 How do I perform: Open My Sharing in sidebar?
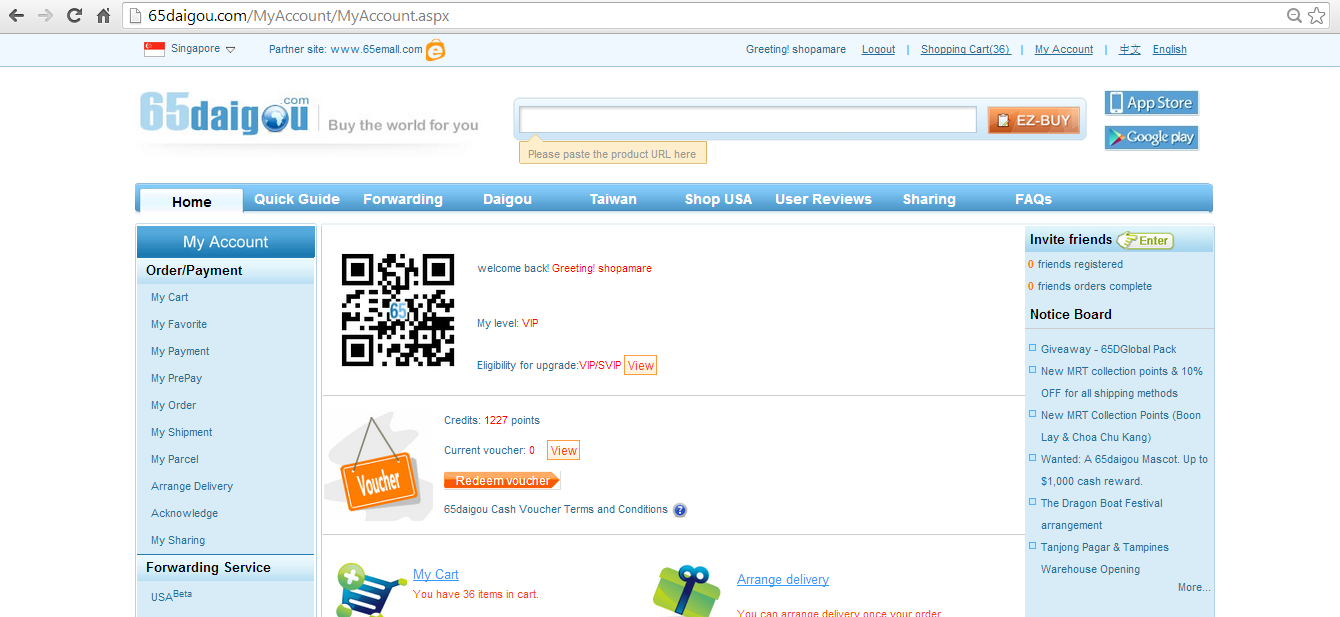click(178, 540)
